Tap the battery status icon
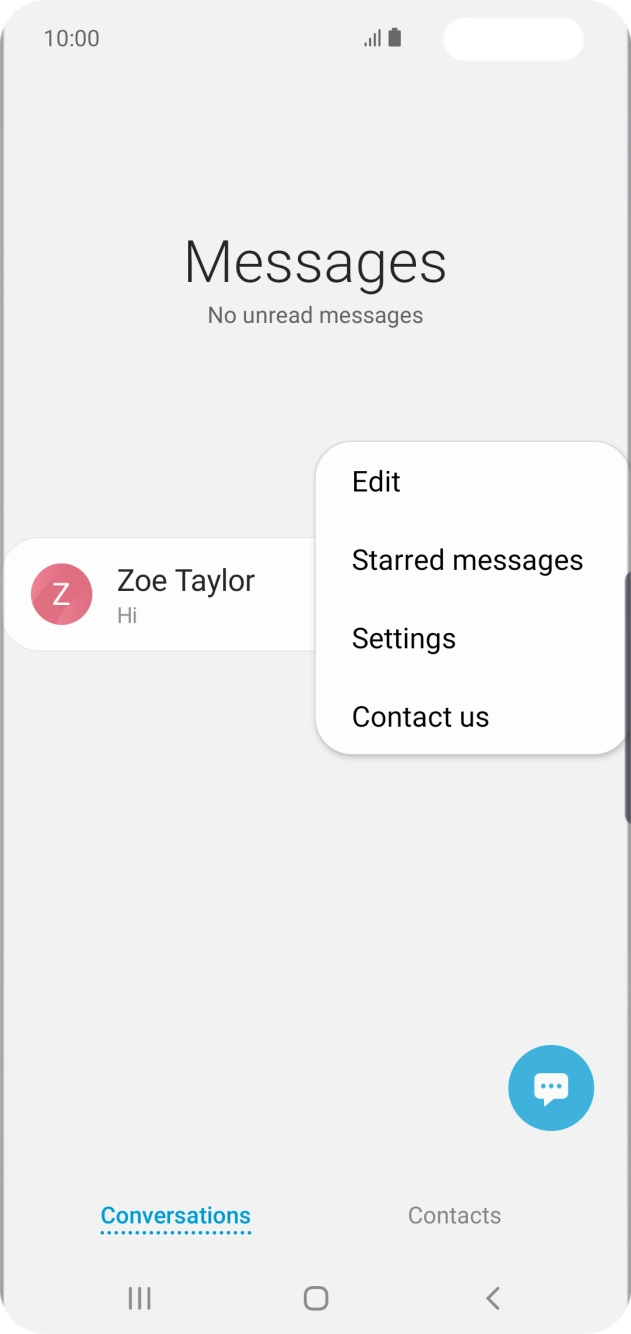This screenshot has height=1334, width=631. pos(395,38)
